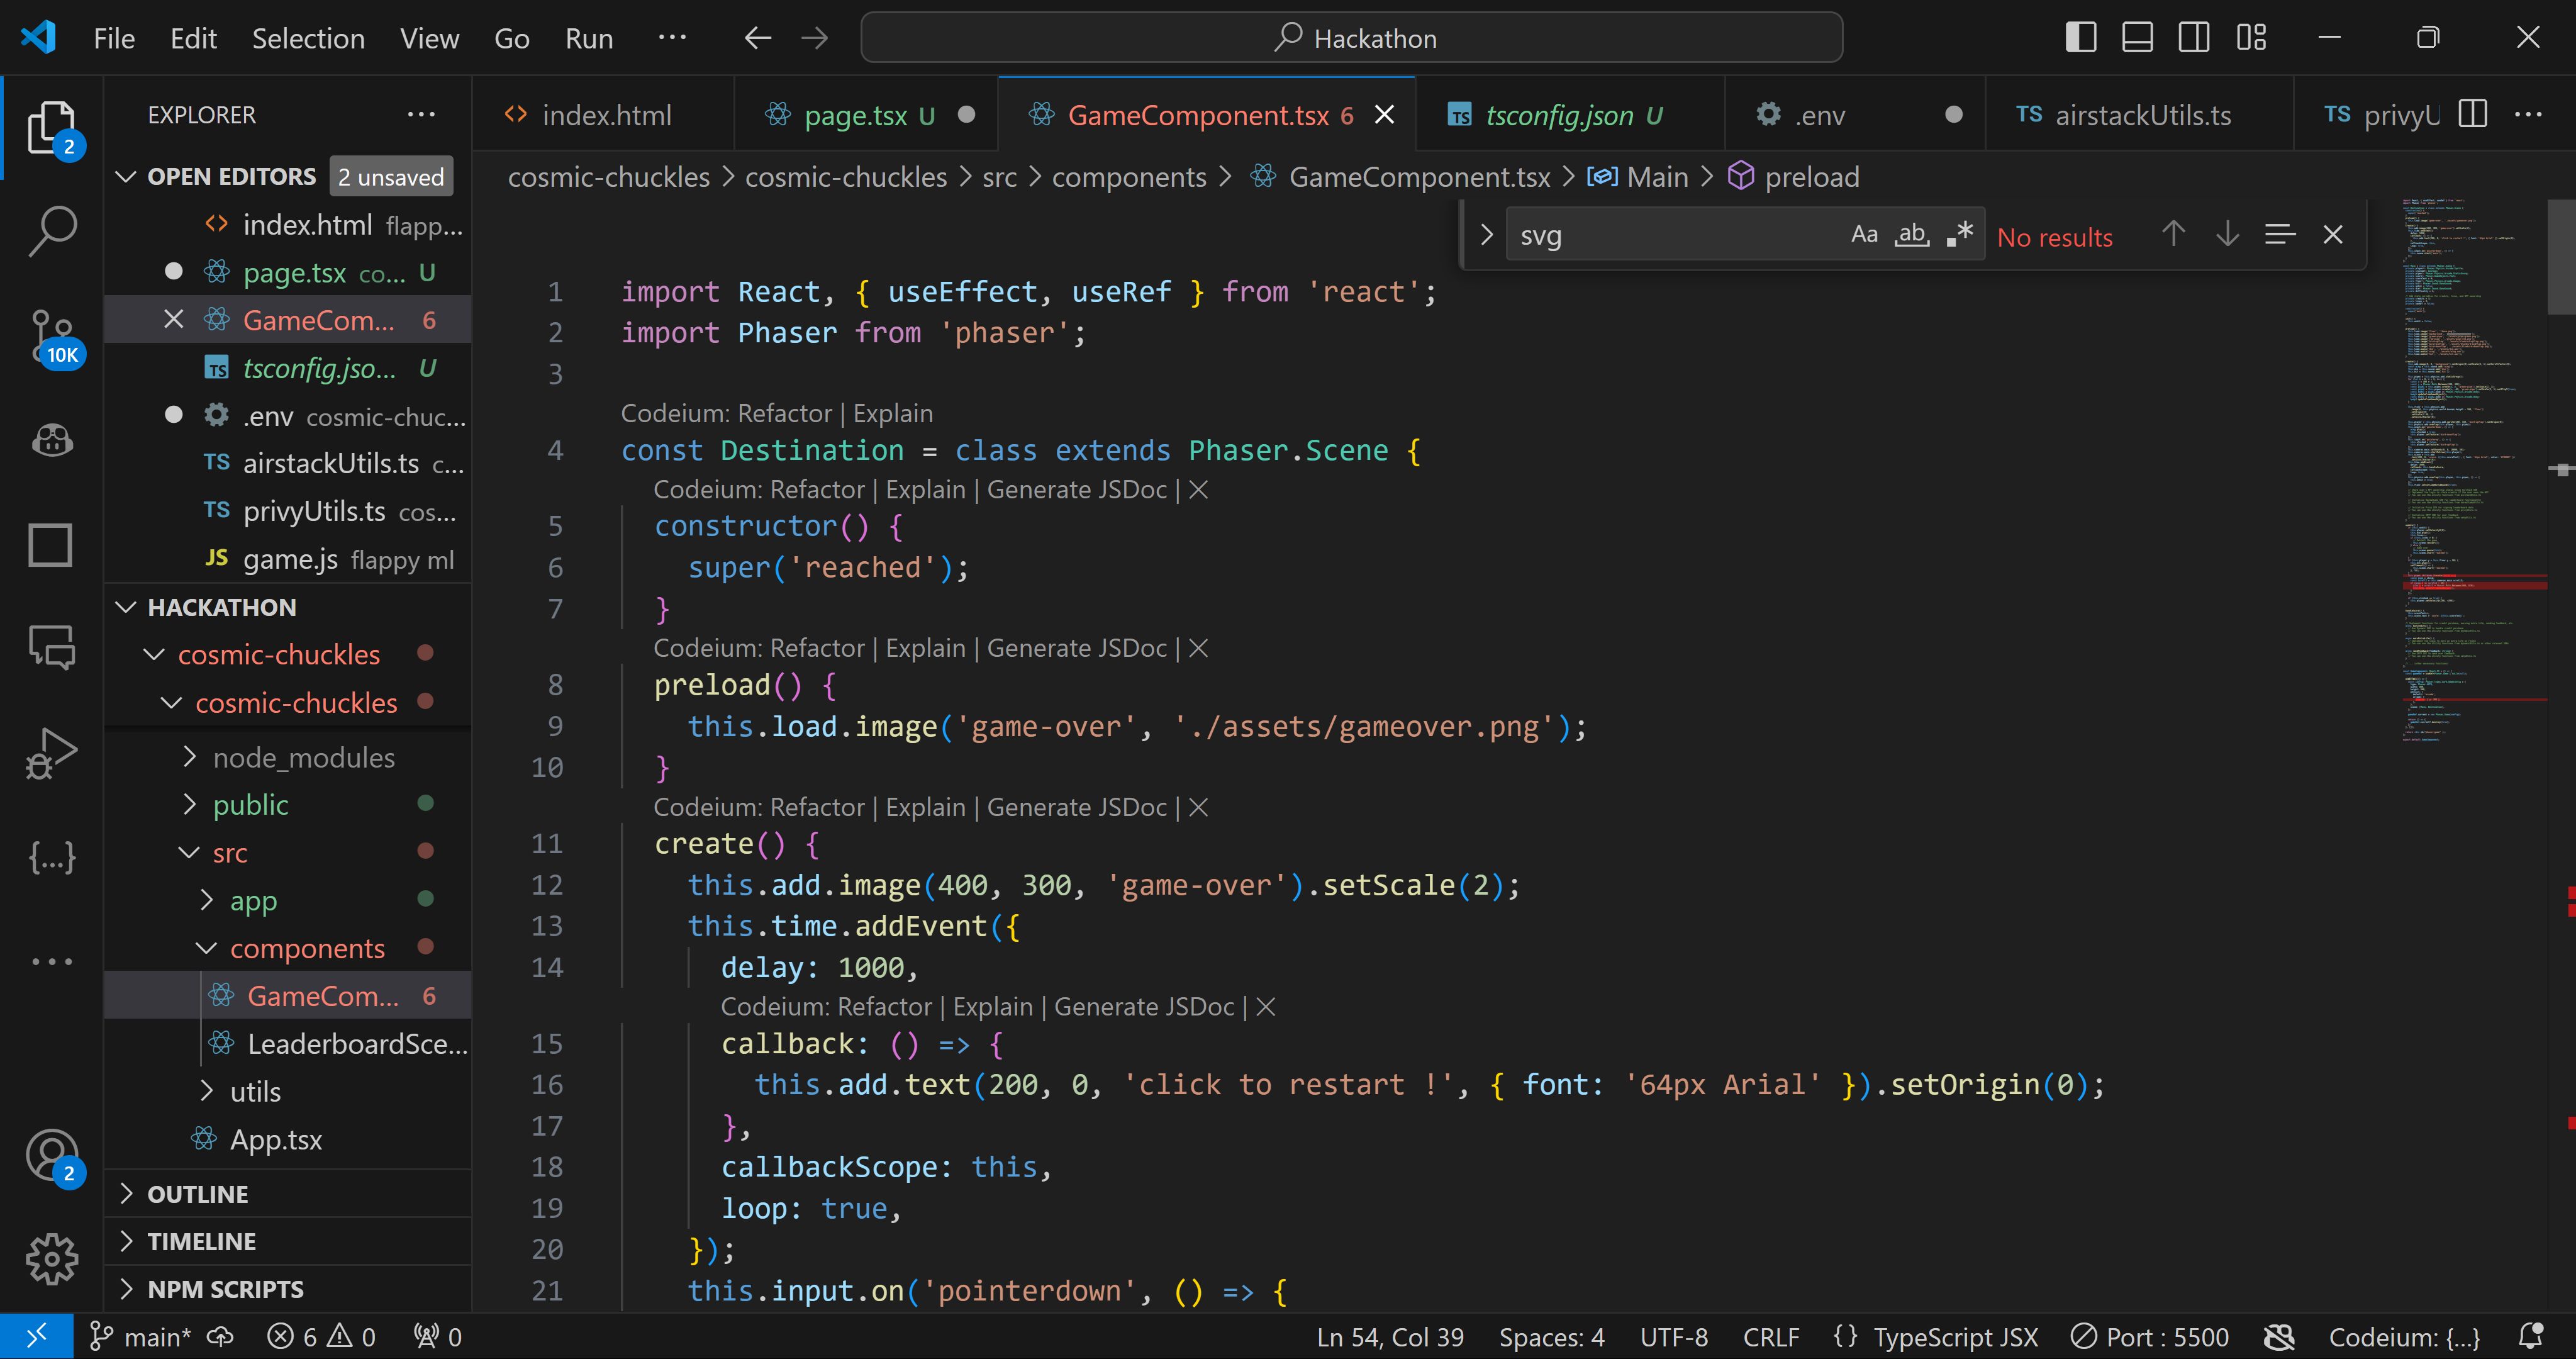
Task: Expand the public folder
Action: click(x=190, y=804)
